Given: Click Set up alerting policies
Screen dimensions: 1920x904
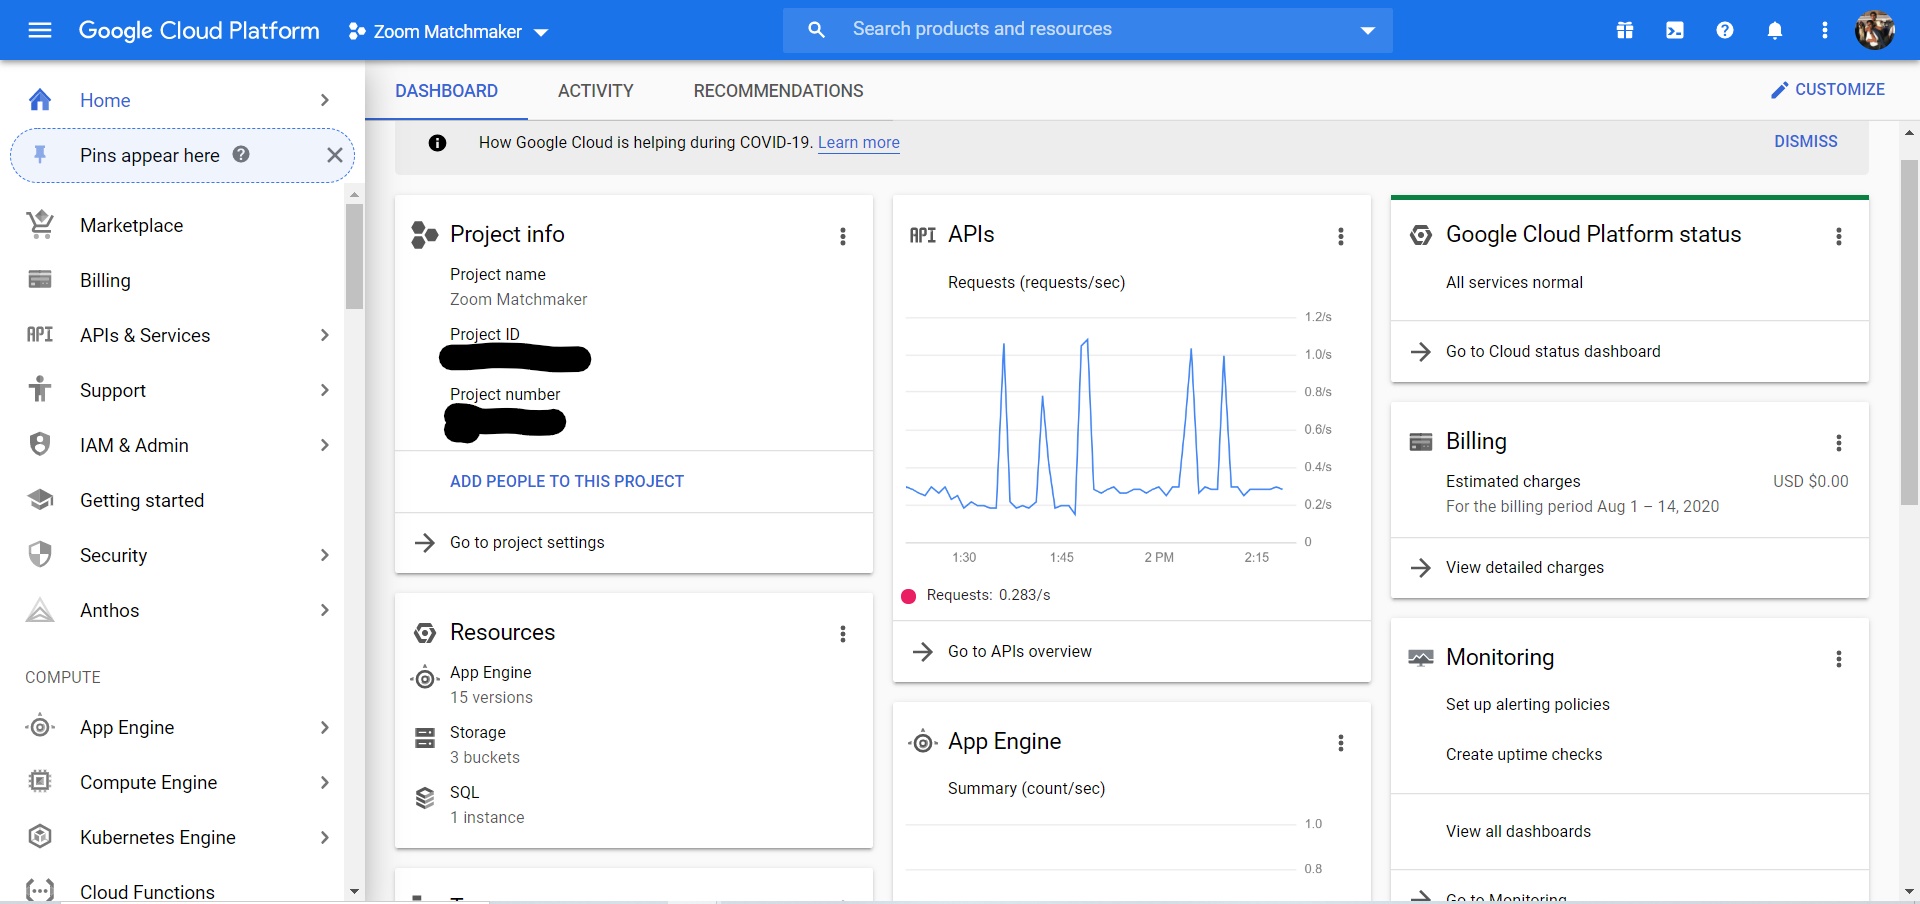Looking at the screenshot, I should 1527,704.
